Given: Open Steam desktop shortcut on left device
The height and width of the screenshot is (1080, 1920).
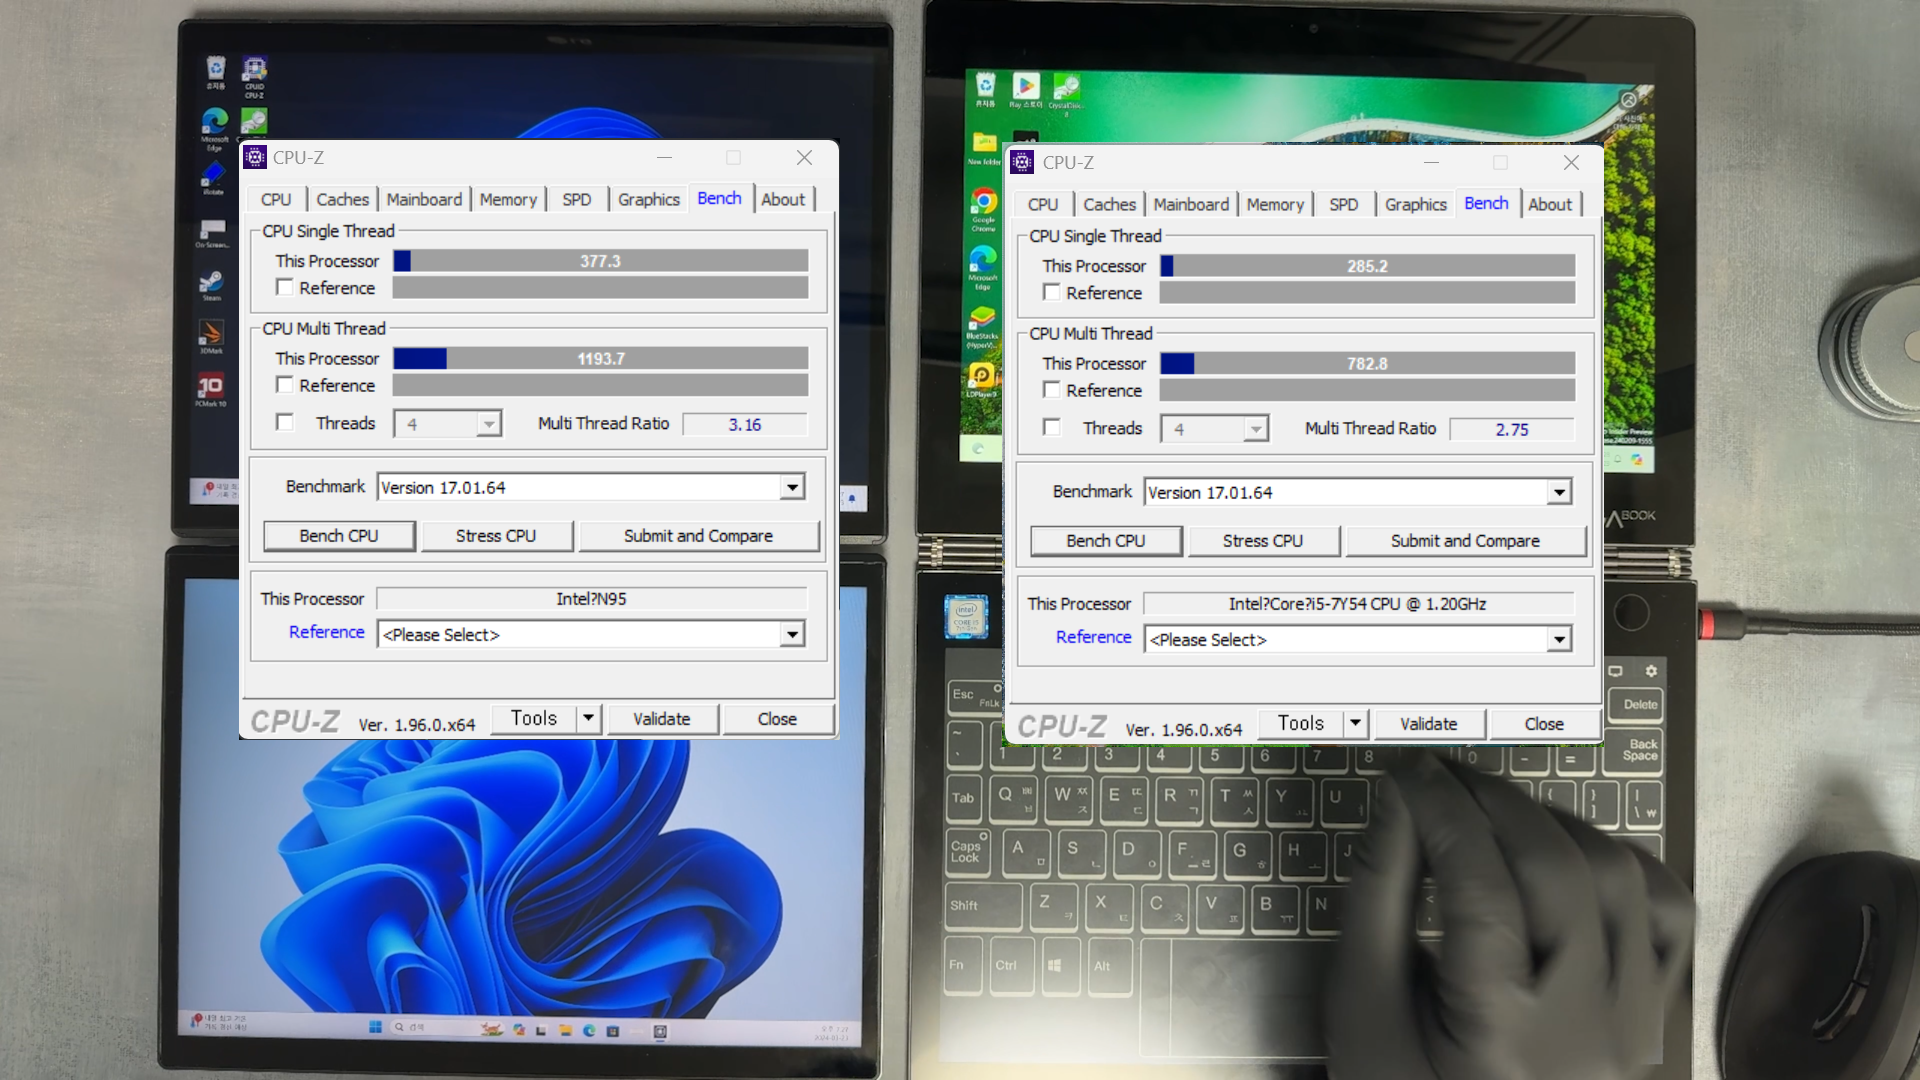Looking at the screenshot, I should point(211,283).
